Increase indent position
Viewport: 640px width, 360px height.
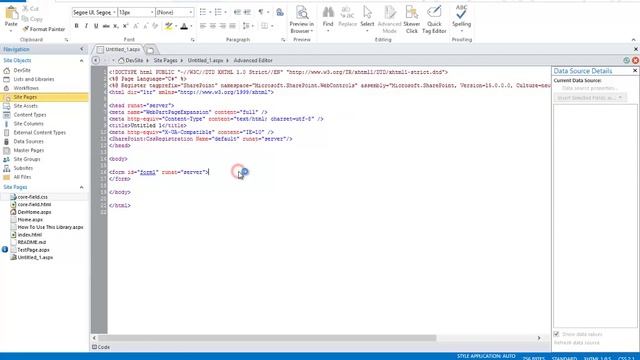coord(247,12)
